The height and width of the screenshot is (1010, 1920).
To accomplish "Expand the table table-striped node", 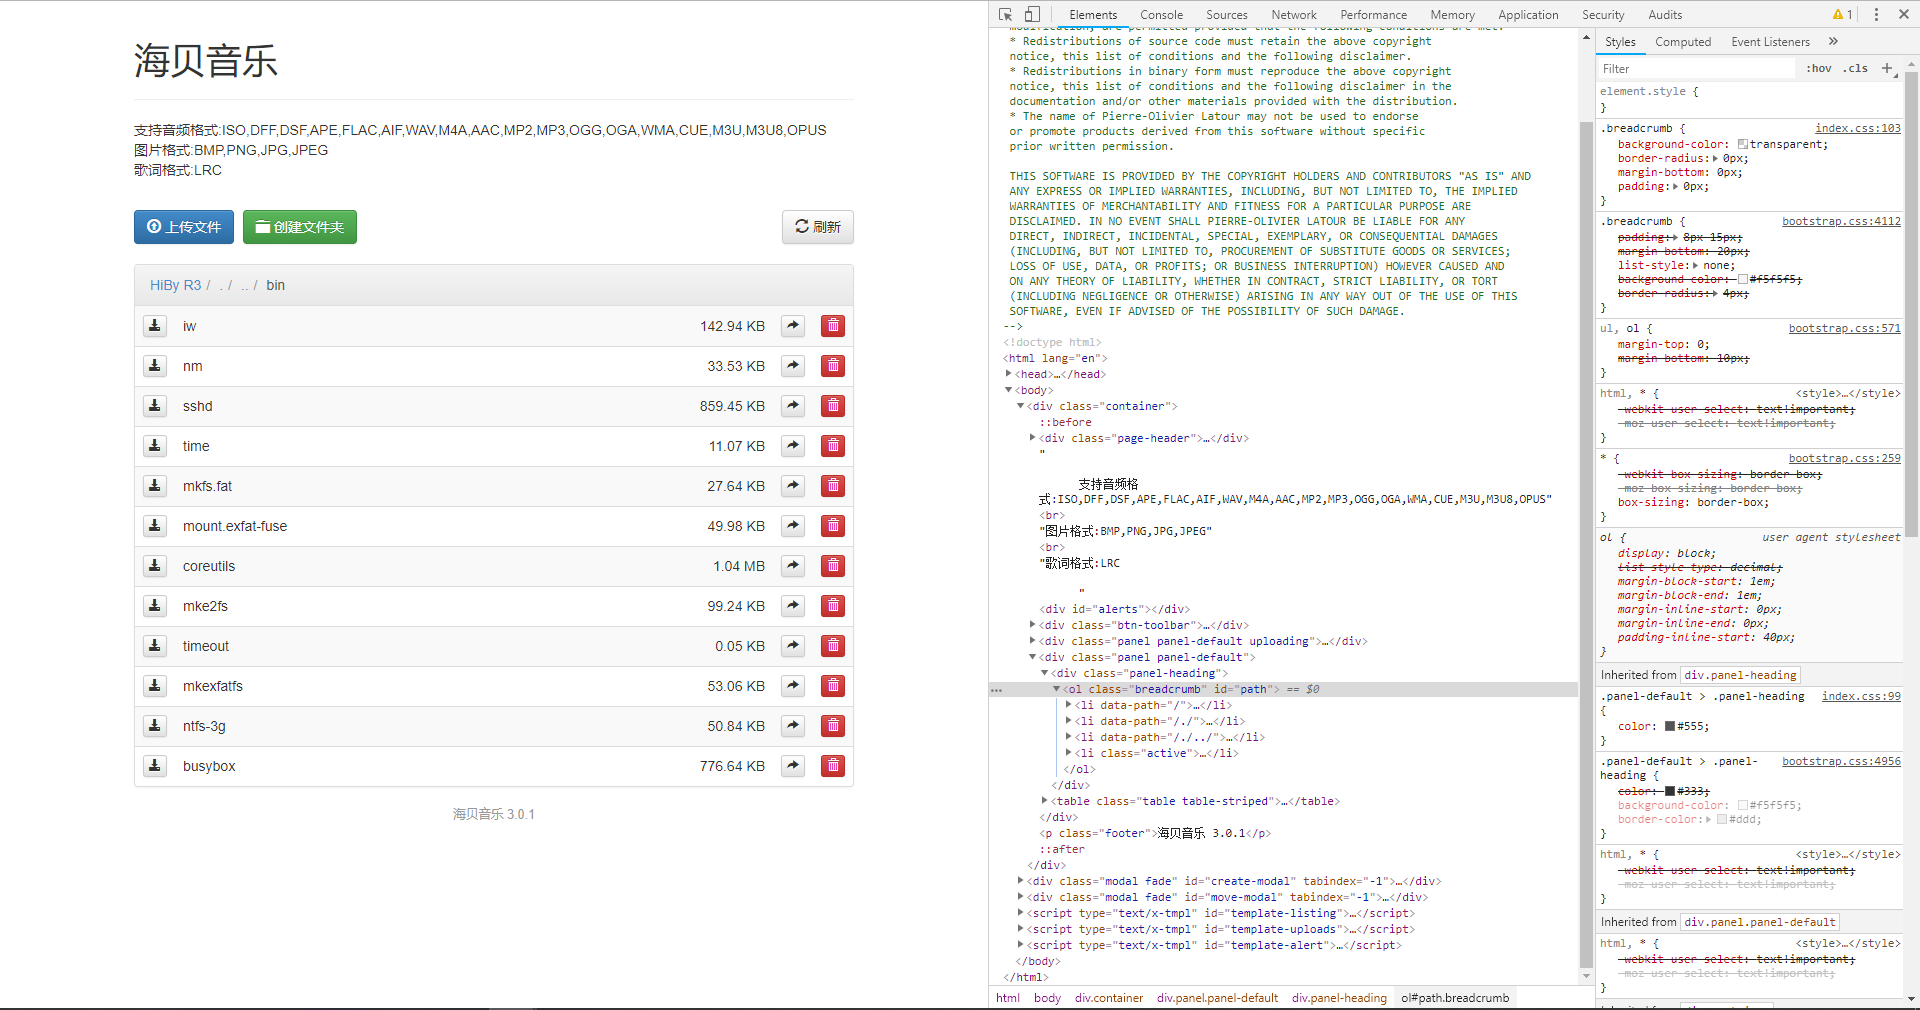I will click(x=1045, y=801).
